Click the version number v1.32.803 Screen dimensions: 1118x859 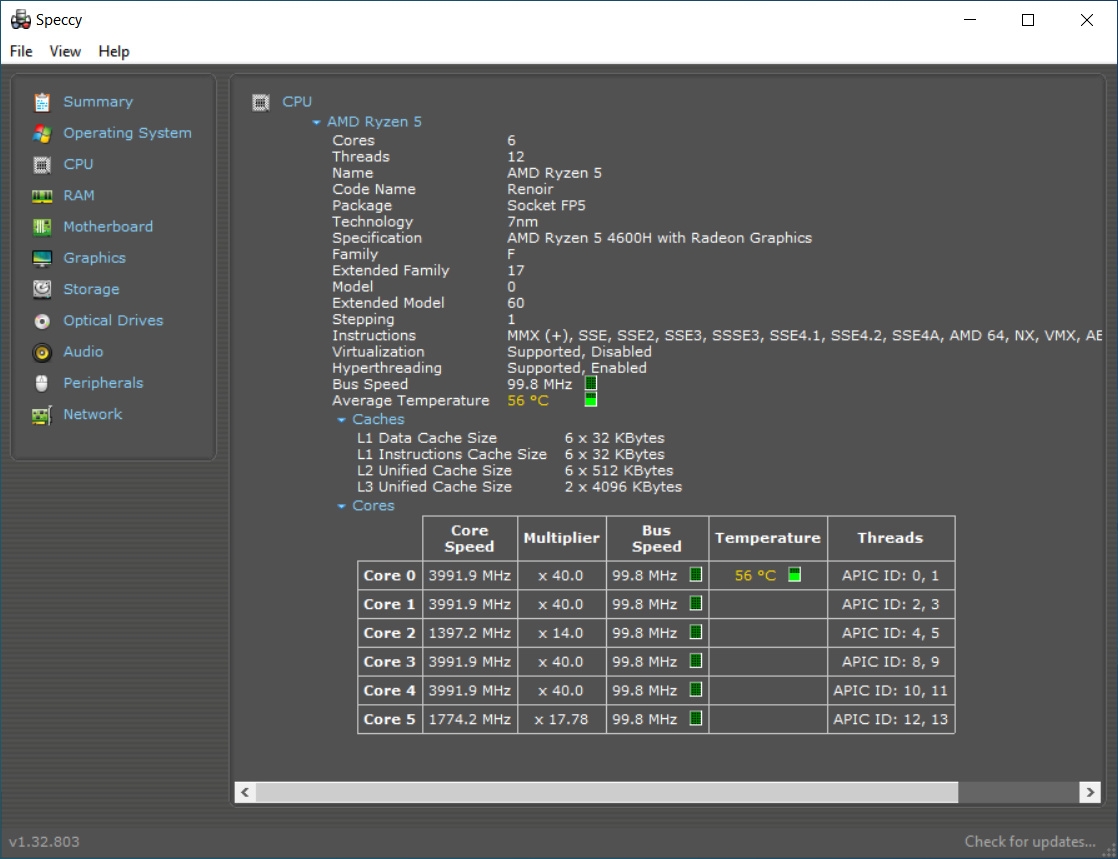tap(44, 841)
